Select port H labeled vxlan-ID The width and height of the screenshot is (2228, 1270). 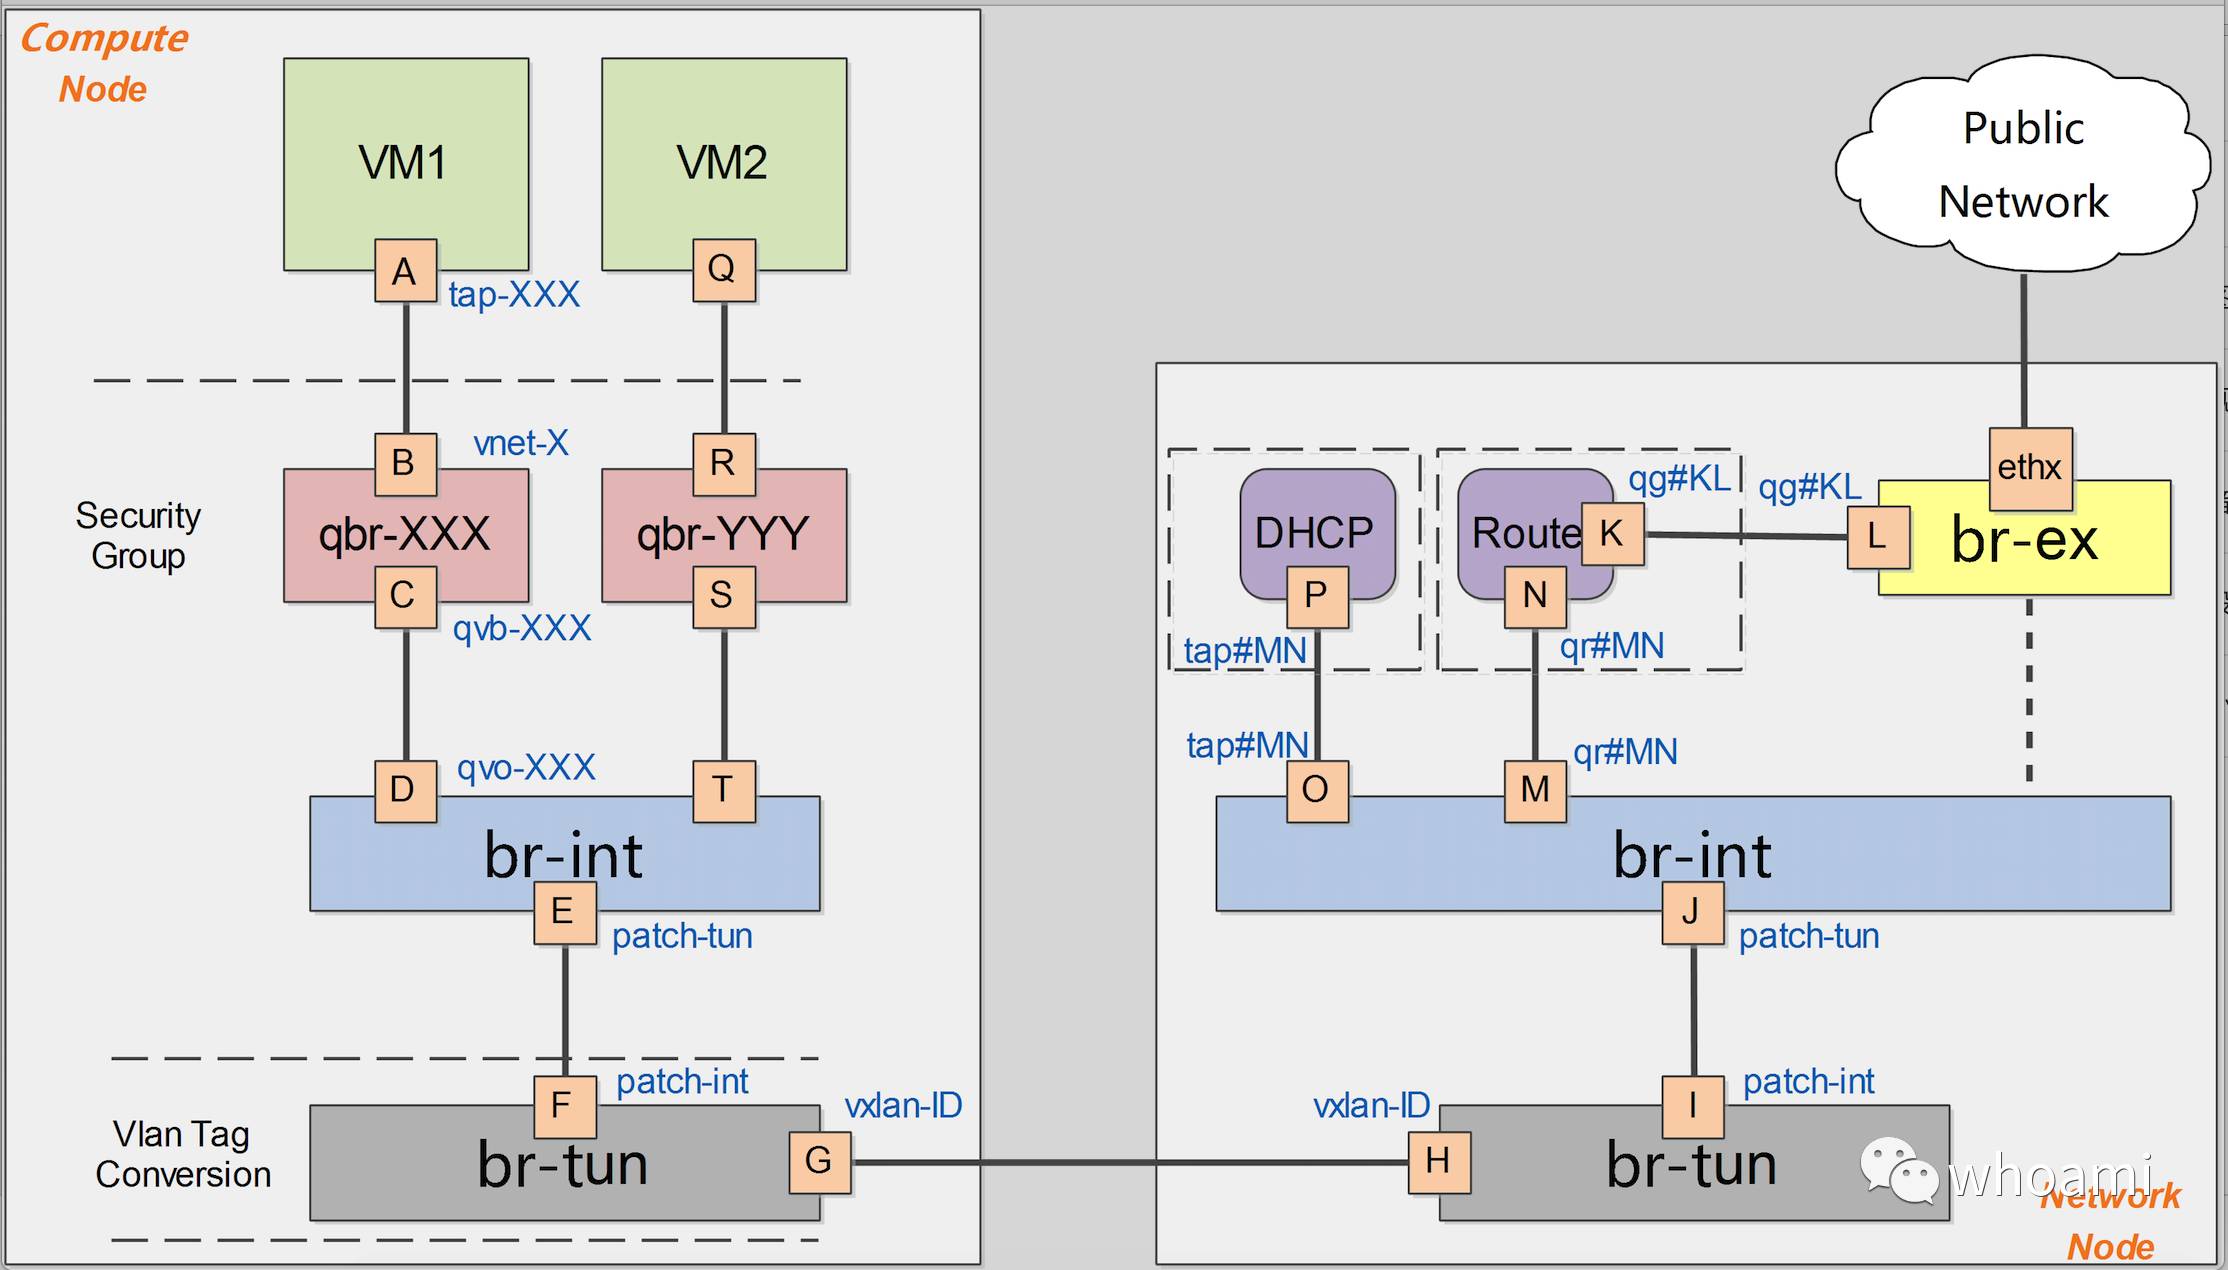(1438, 1161)
